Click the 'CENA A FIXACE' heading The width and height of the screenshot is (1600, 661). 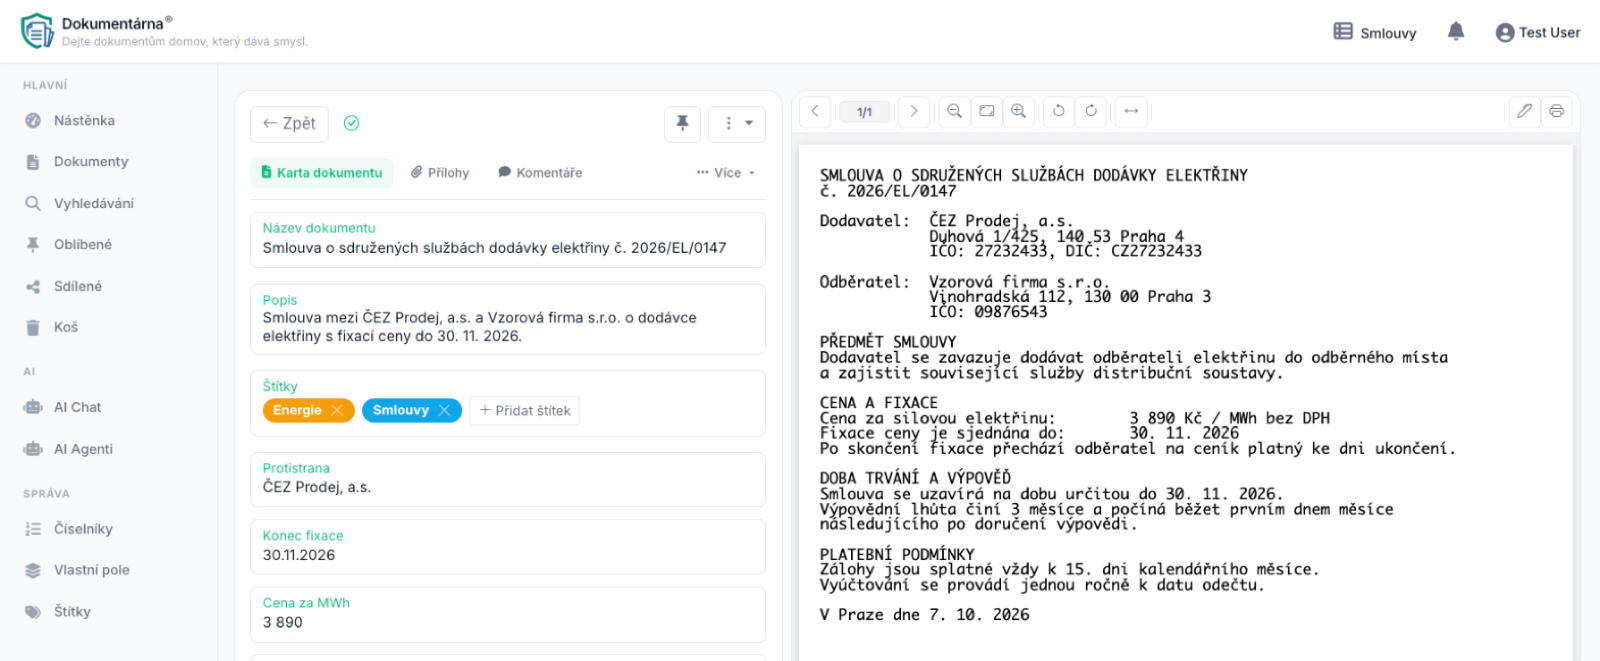[x=879, y=403]
